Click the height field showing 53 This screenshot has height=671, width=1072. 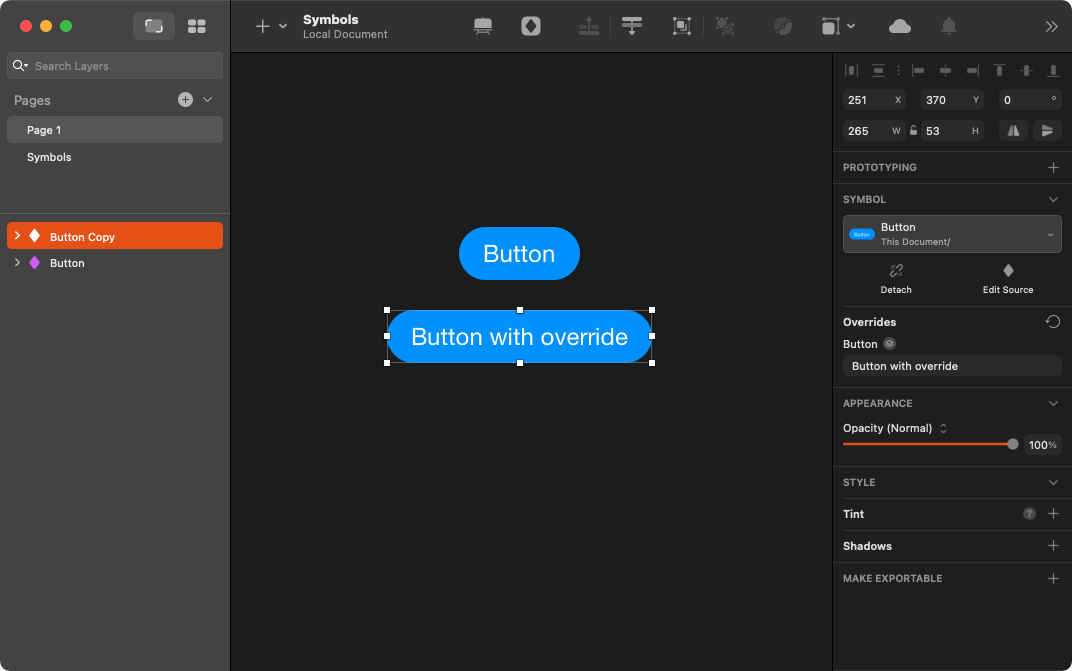click(x=952, y=131)
